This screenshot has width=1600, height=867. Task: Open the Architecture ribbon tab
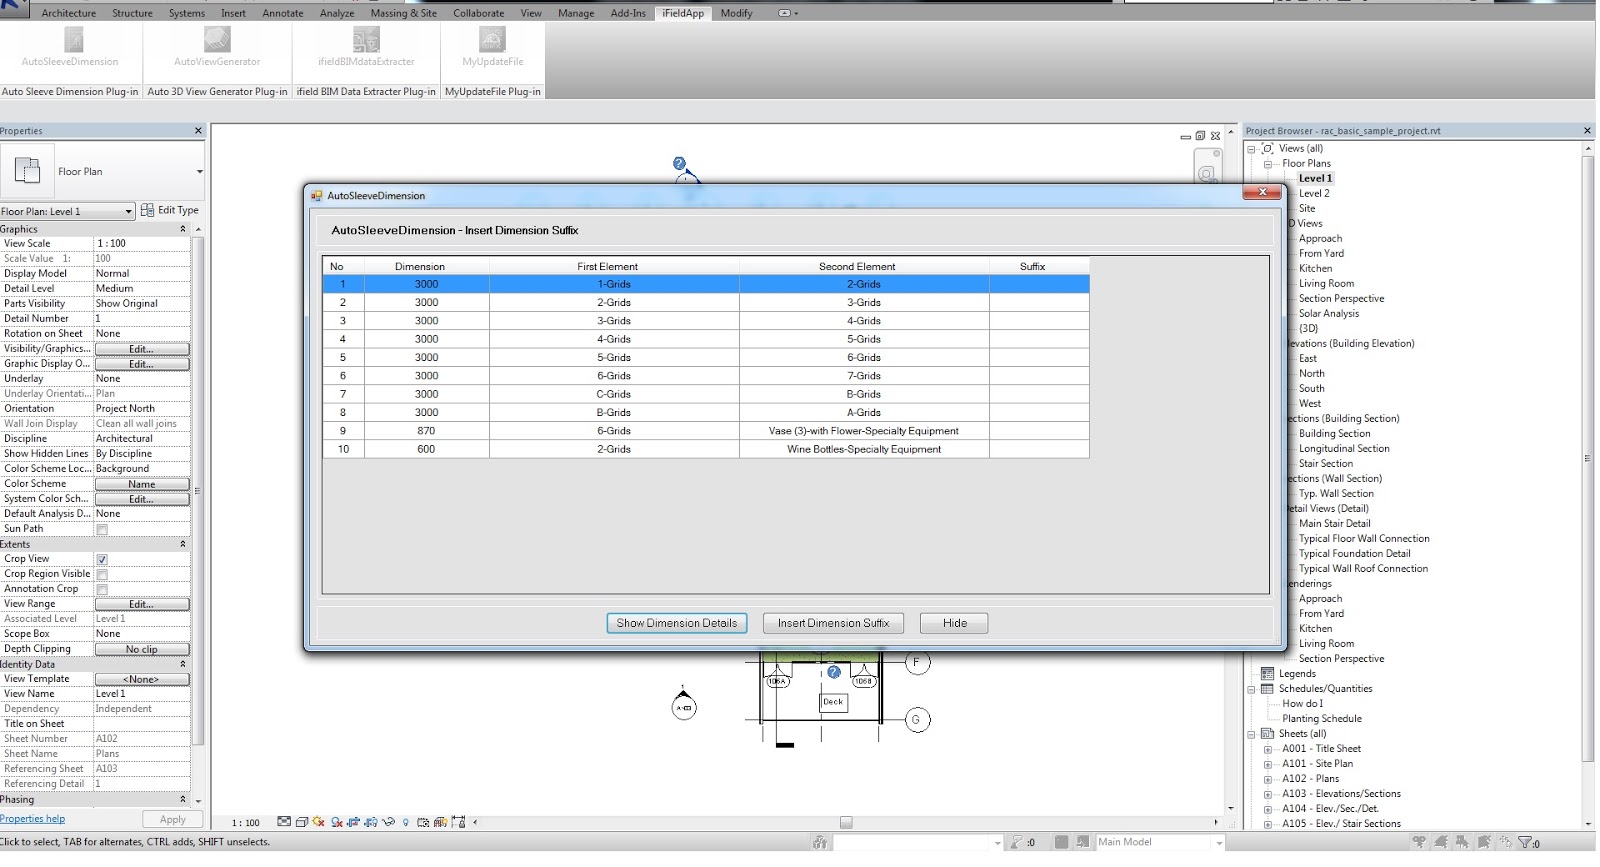[x=69, y=13]
